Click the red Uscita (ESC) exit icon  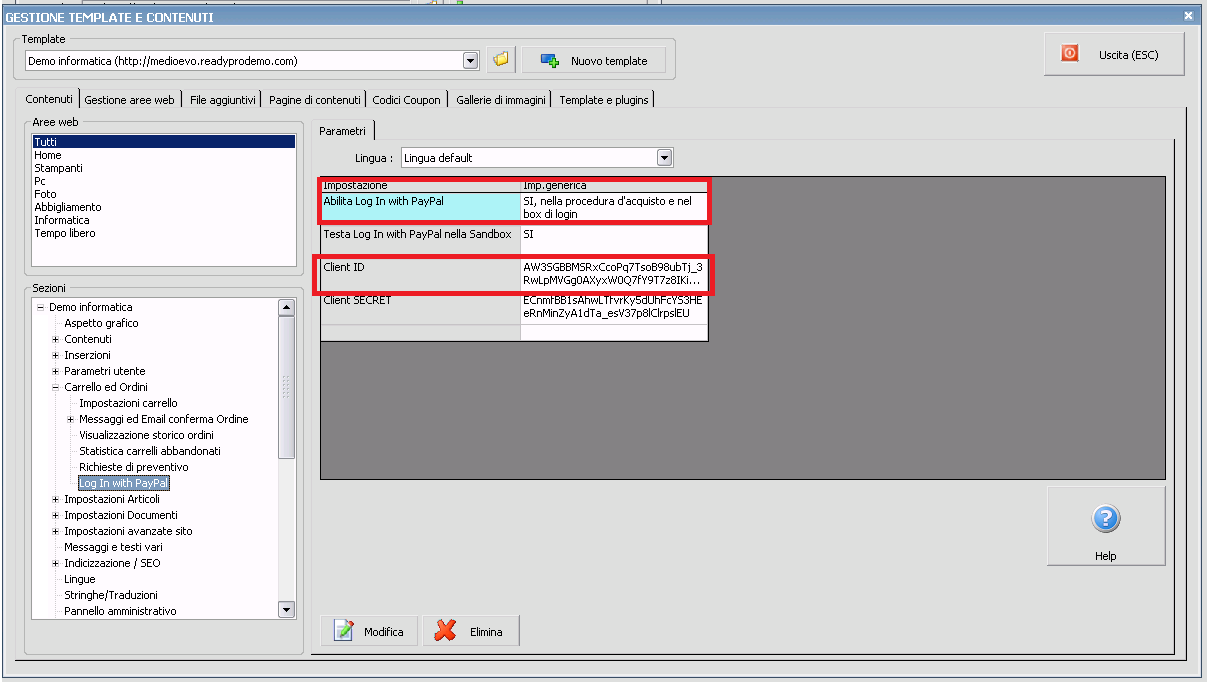click(1070, 54)
